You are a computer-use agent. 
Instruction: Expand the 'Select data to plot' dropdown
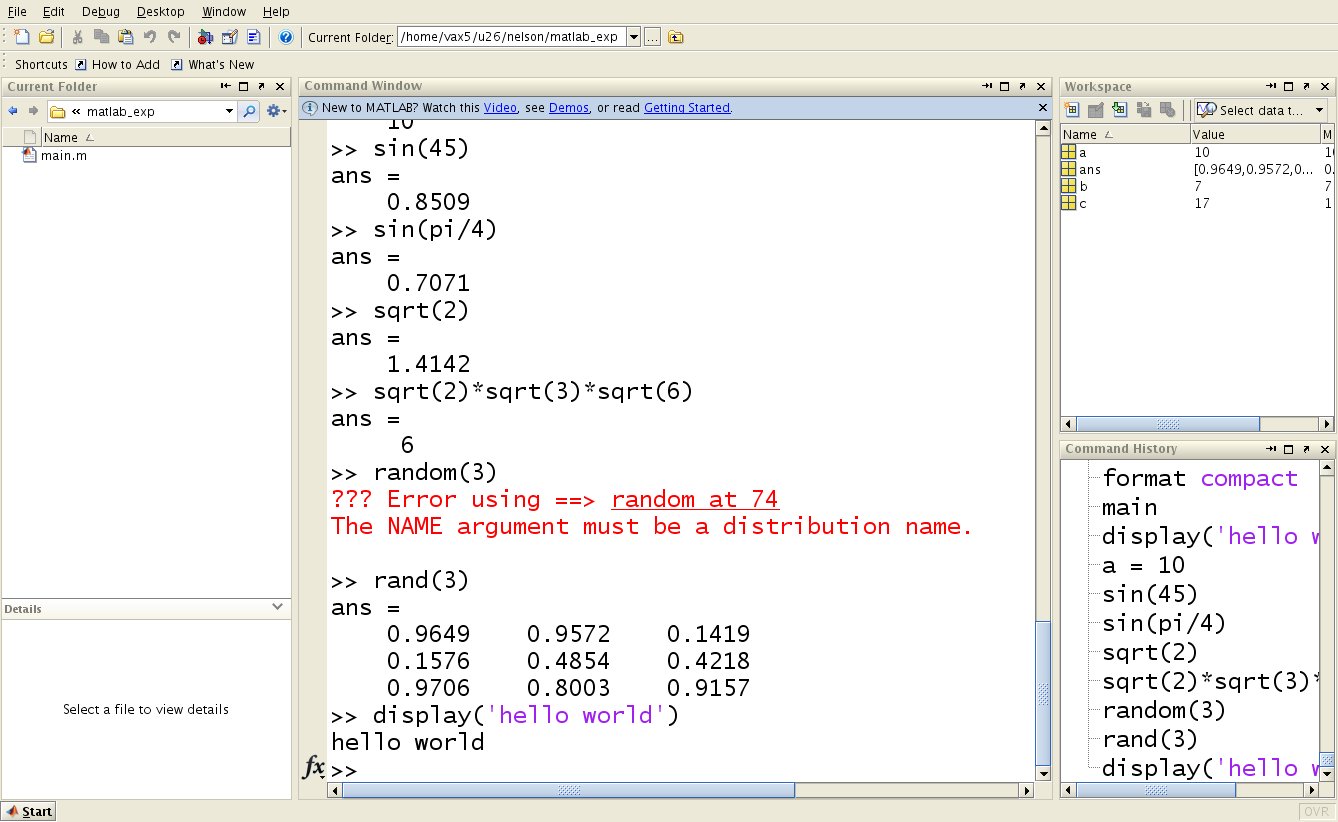pyautogui.click(x=1319, y=110)
